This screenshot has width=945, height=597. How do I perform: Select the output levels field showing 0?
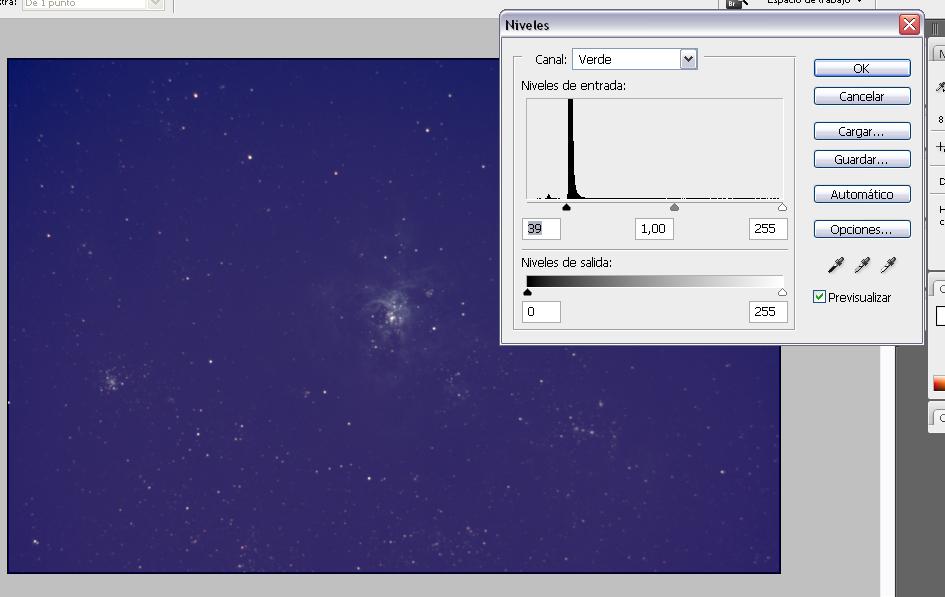[x=541, y=312]
